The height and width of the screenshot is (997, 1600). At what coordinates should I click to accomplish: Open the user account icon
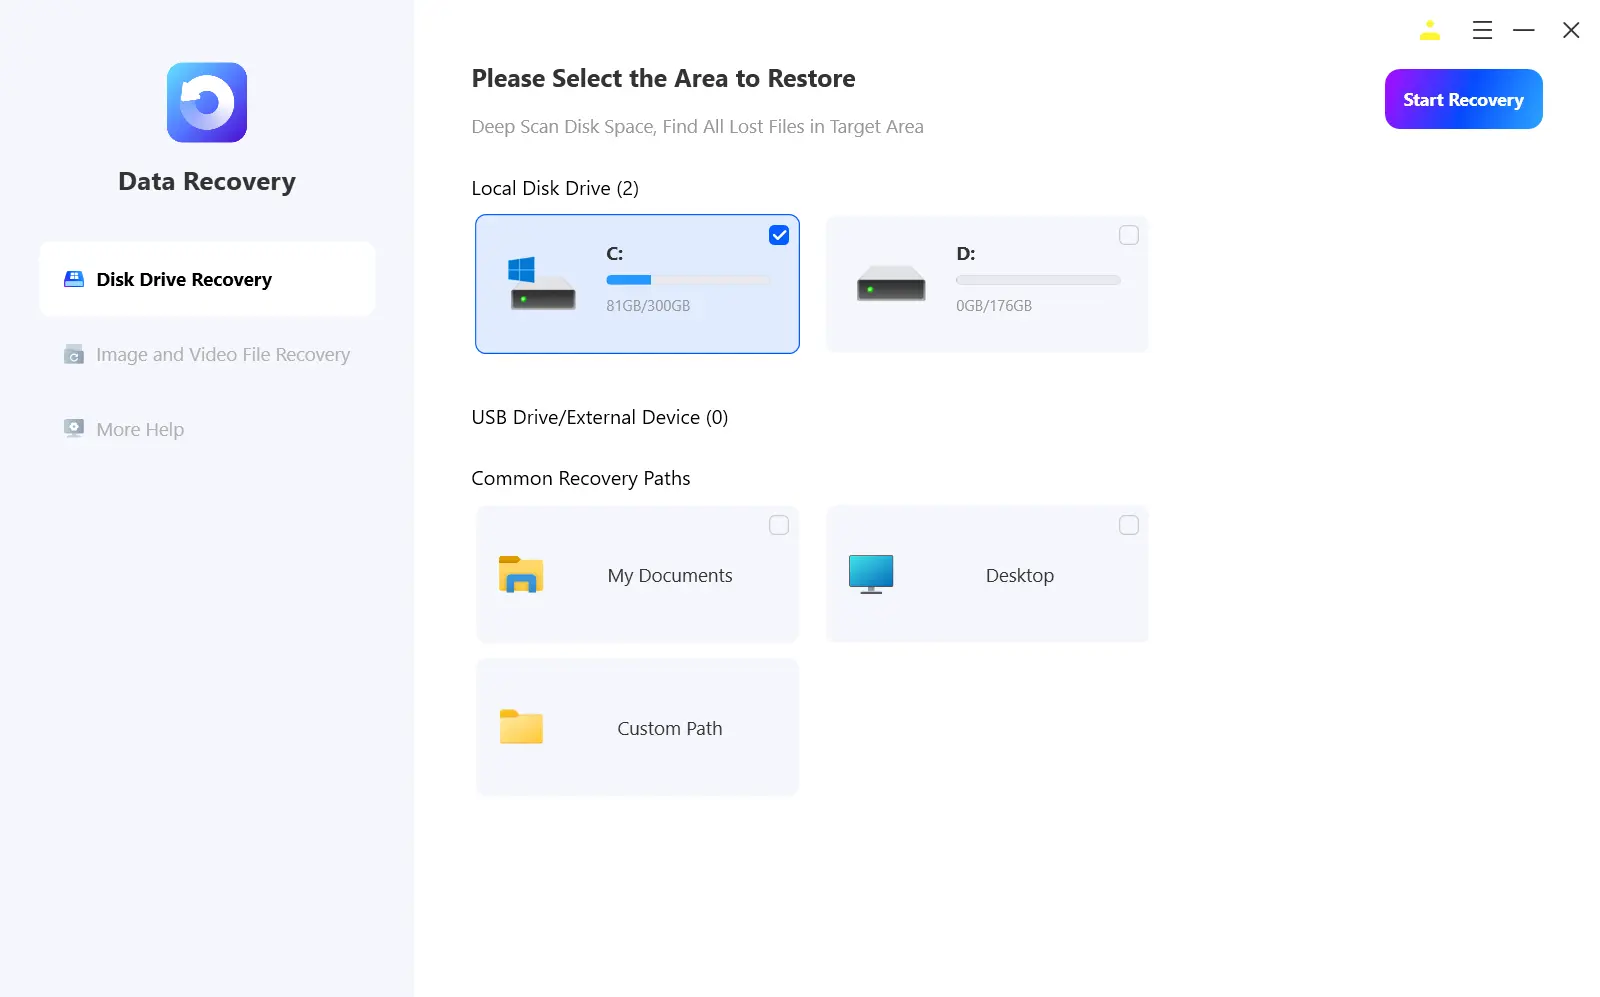click(x=1430, y=31)
